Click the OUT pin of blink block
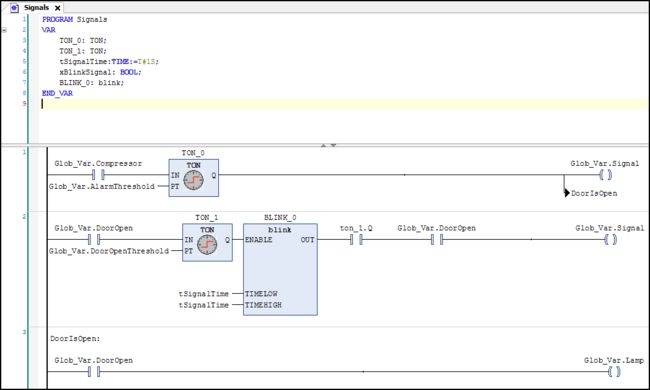The height and width of the screenshot is (390, 650). [x=308, y=240]
